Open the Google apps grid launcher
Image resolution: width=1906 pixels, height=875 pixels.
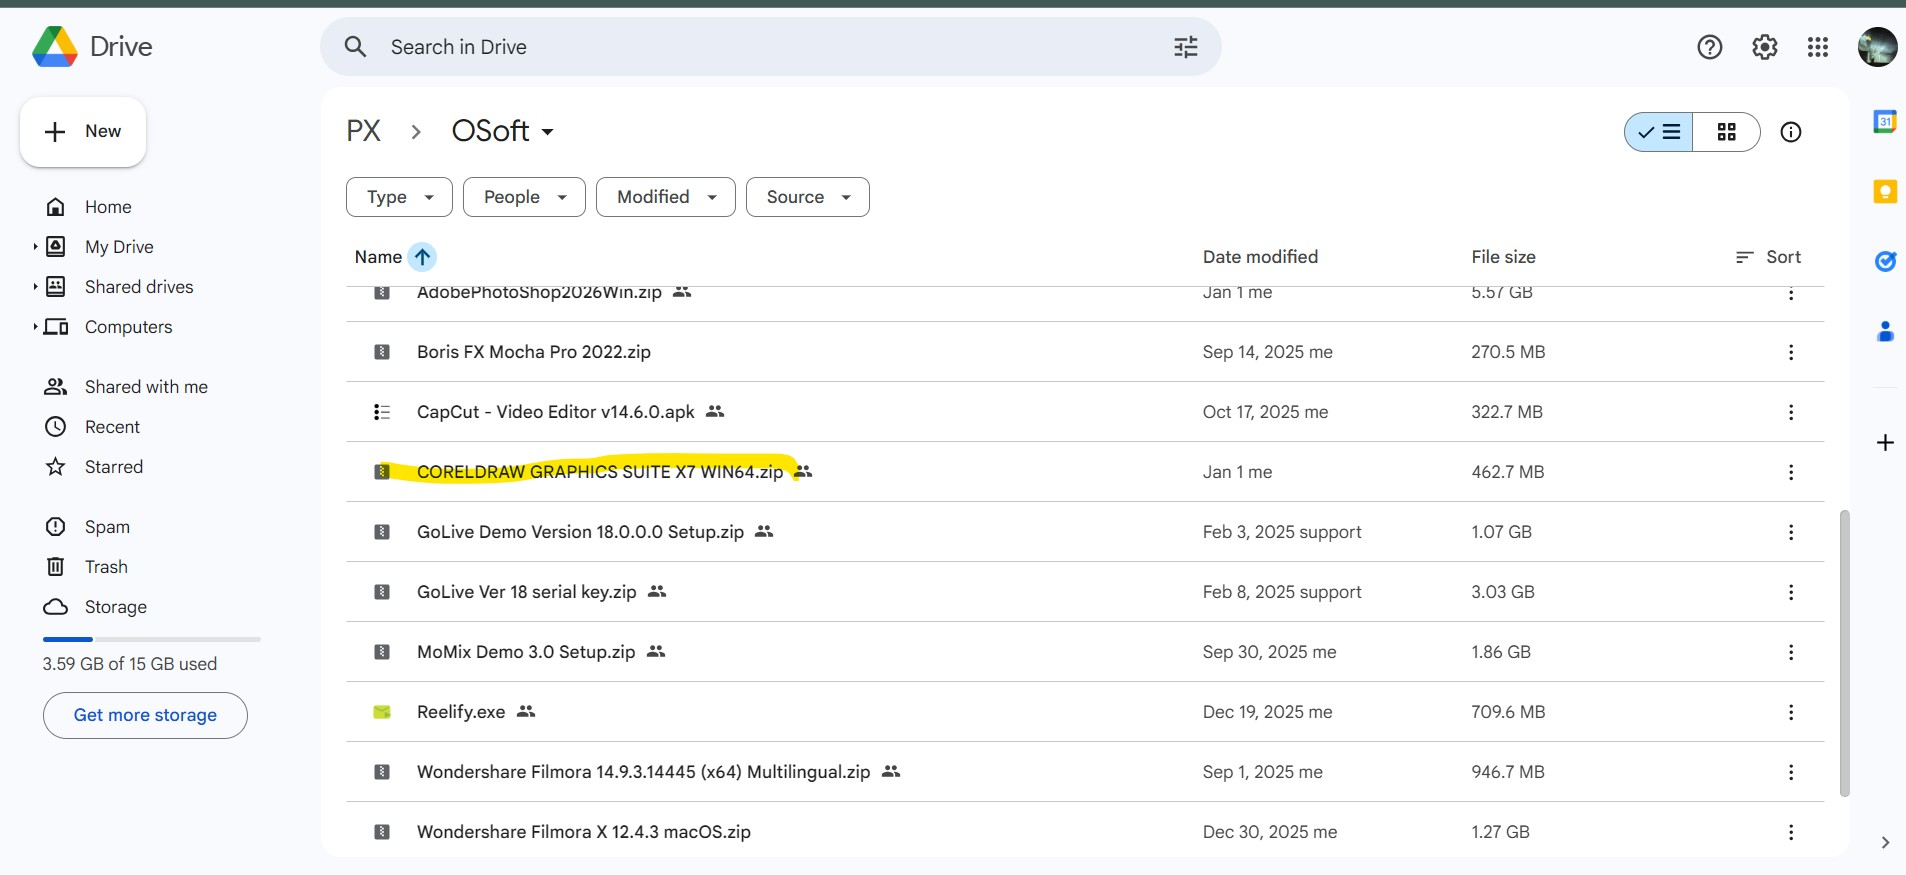pyautogui.click(x=1817, y=47)
